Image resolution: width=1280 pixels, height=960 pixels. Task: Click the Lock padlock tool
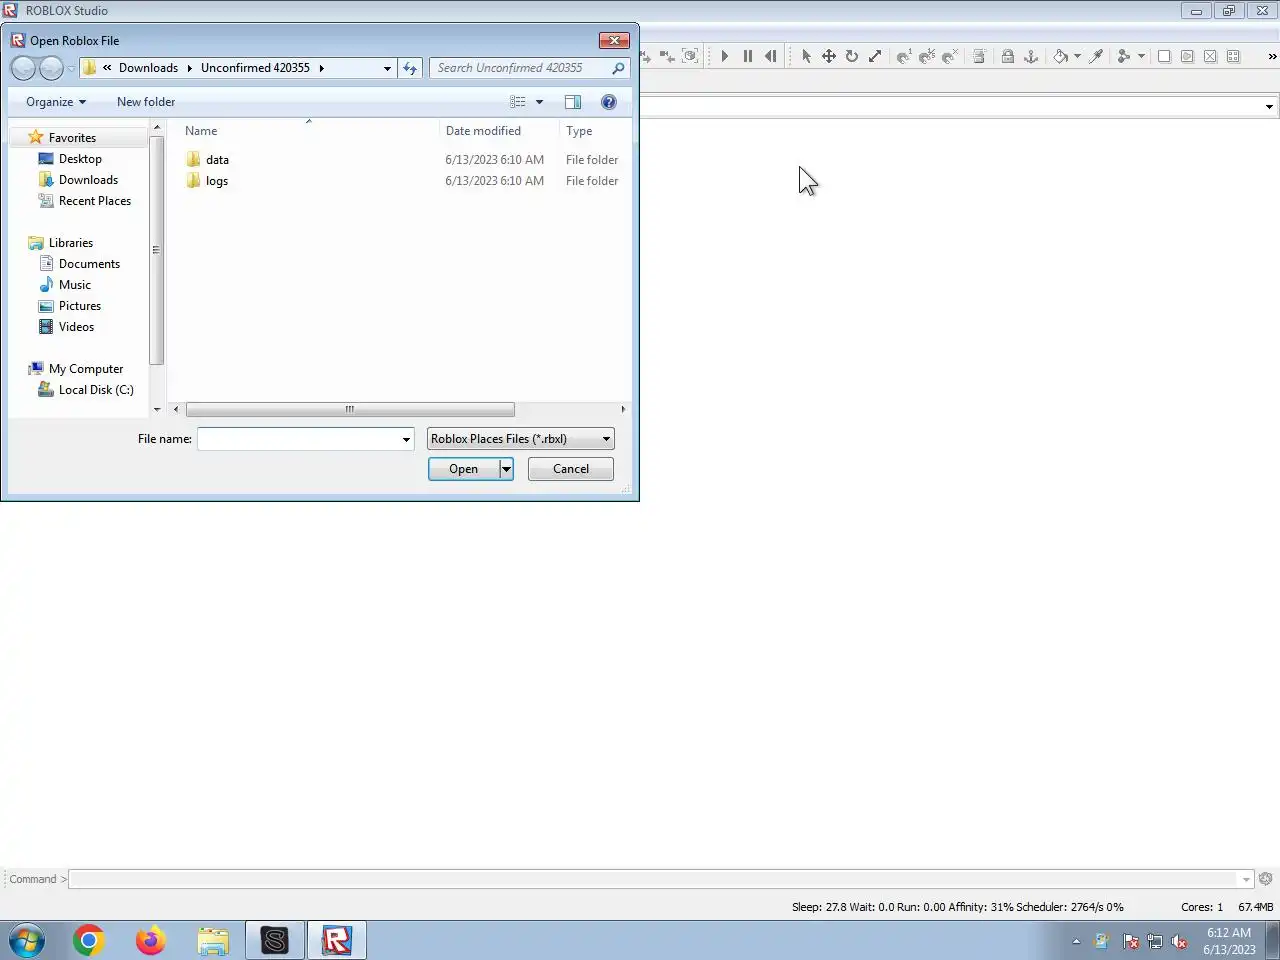click(x=1008, y=57)
